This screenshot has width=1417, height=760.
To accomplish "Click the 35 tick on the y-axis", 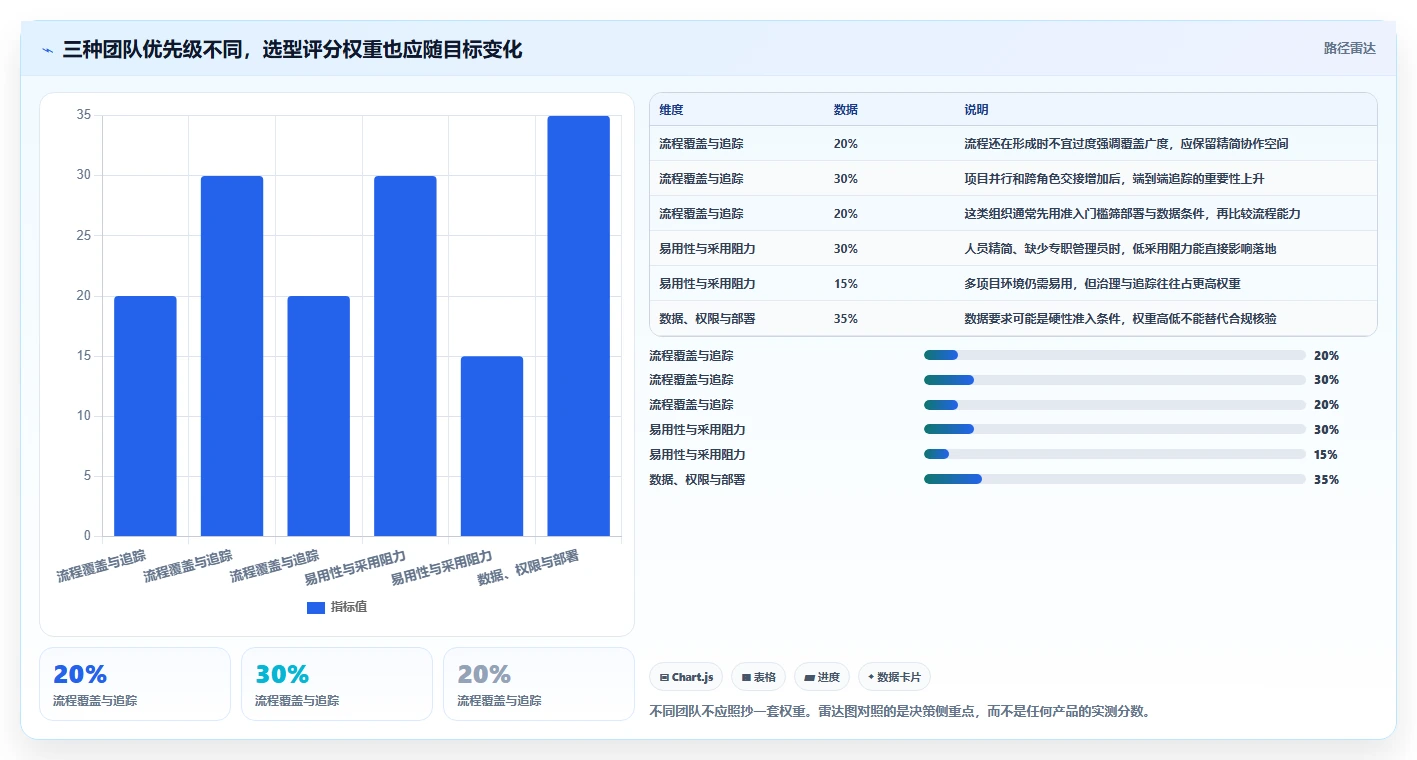I will (x=84, y=116).
